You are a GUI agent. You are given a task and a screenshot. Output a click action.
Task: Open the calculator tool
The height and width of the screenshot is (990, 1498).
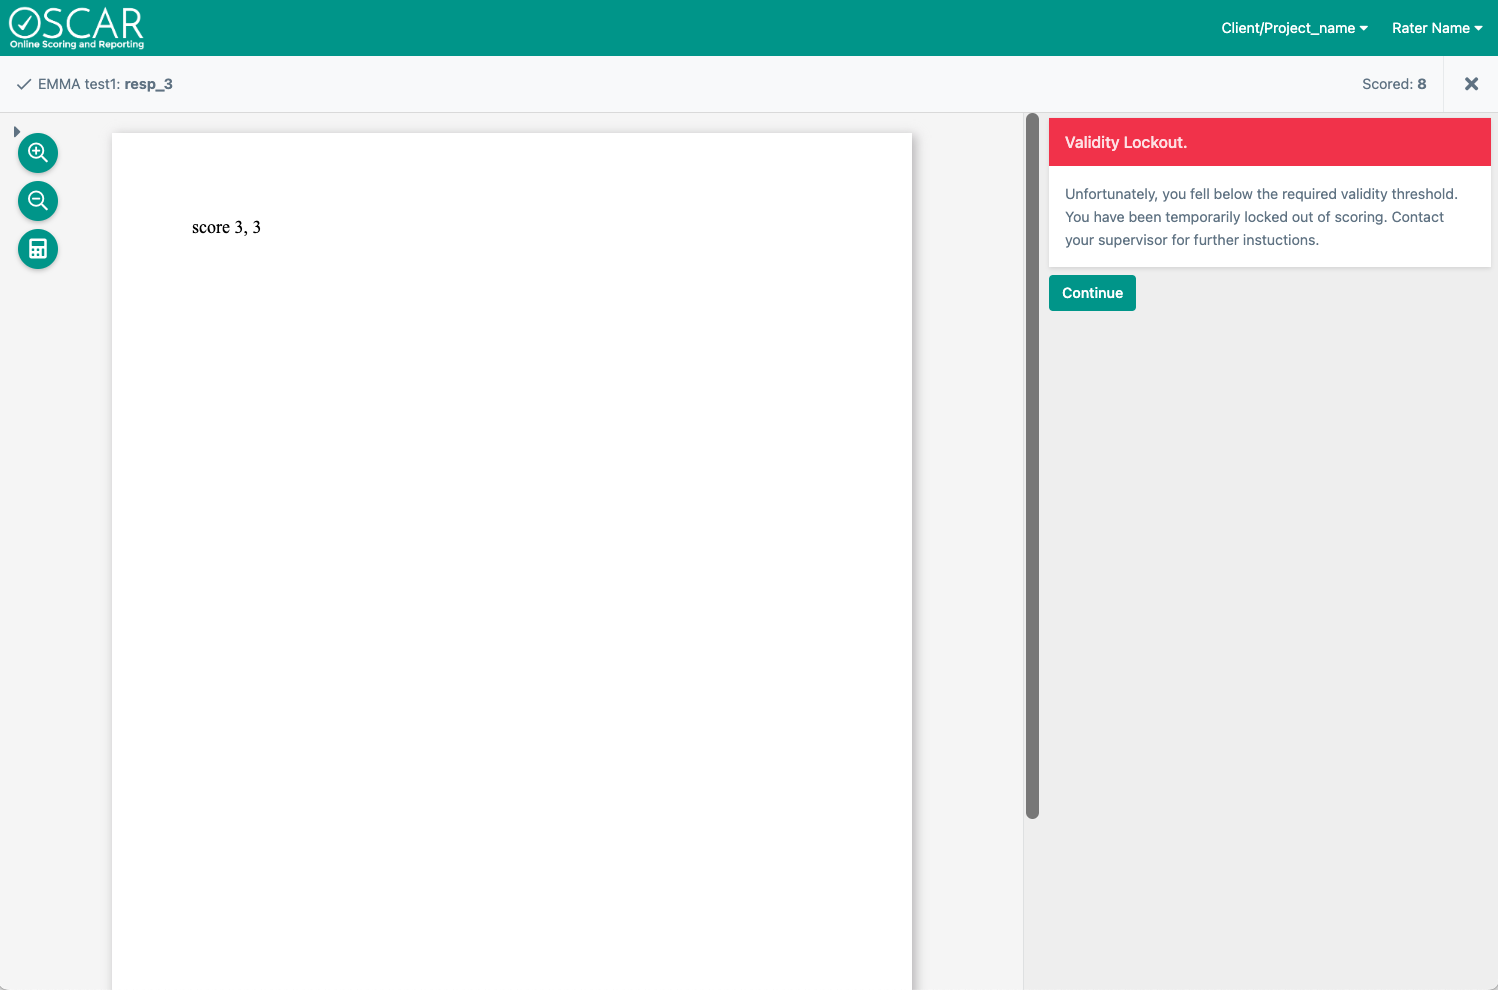pyautogui.click(x=38, y=249)
